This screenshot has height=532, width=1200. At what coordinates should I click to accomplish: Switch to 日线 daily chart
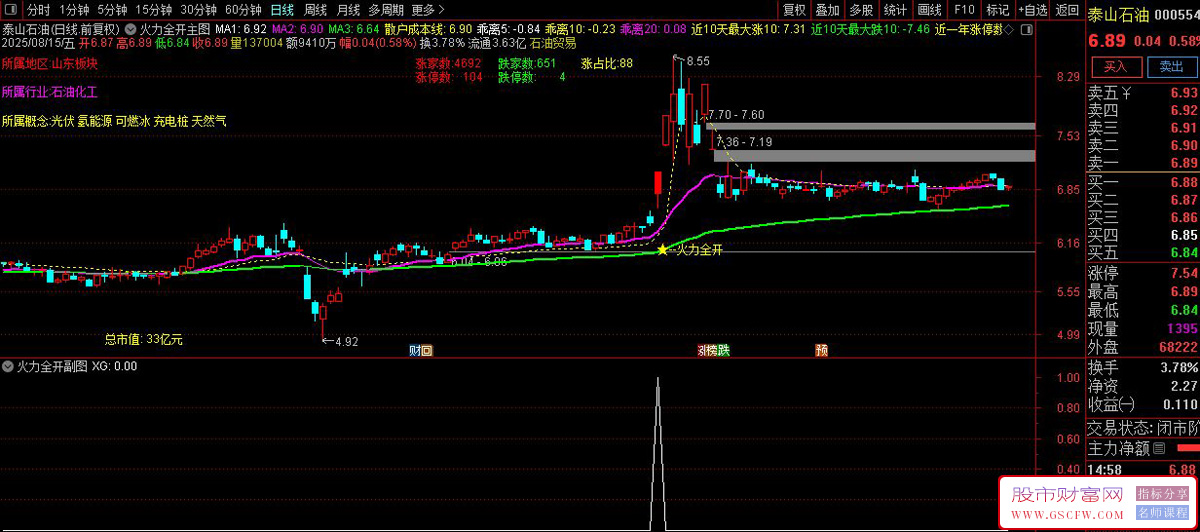click(282, 10)
